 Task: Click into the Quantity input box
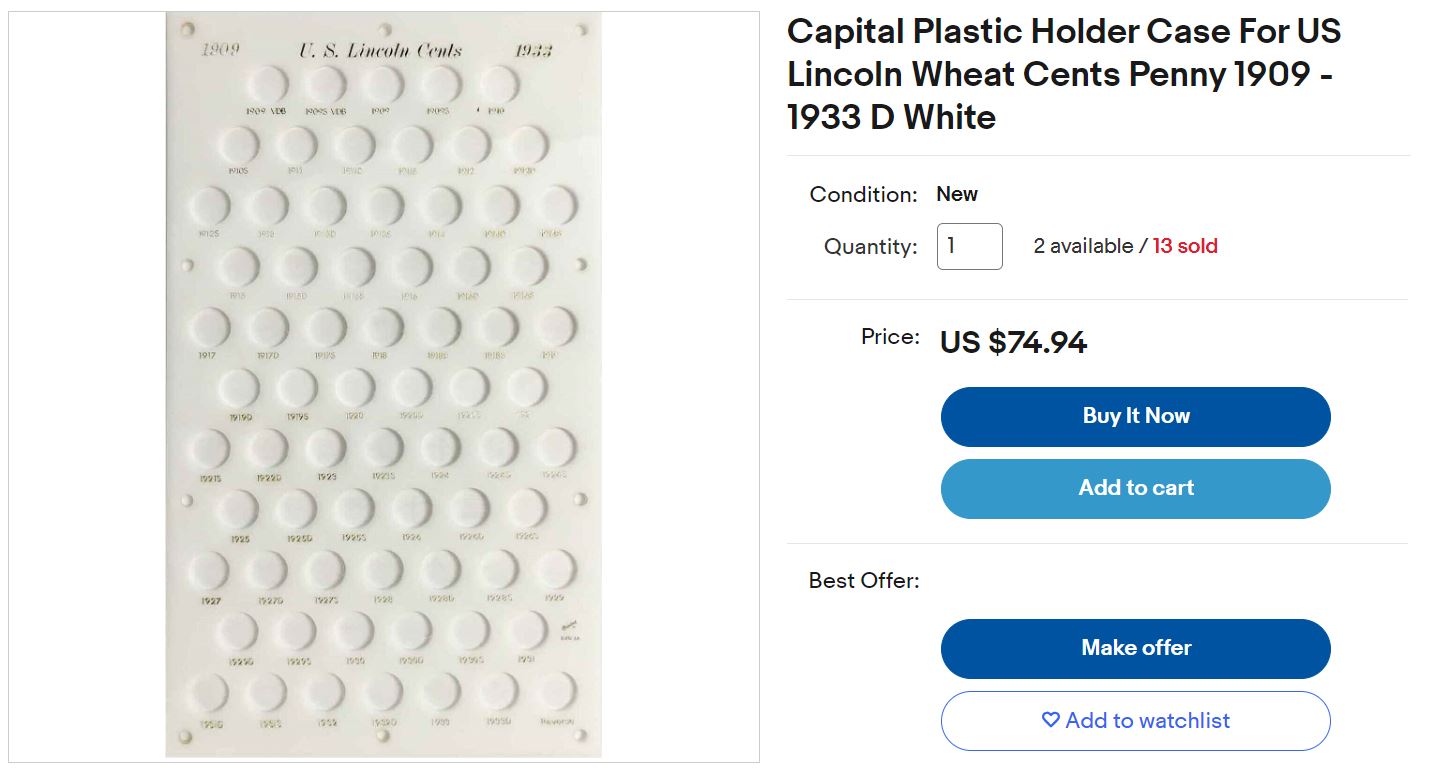coord(969,246)
